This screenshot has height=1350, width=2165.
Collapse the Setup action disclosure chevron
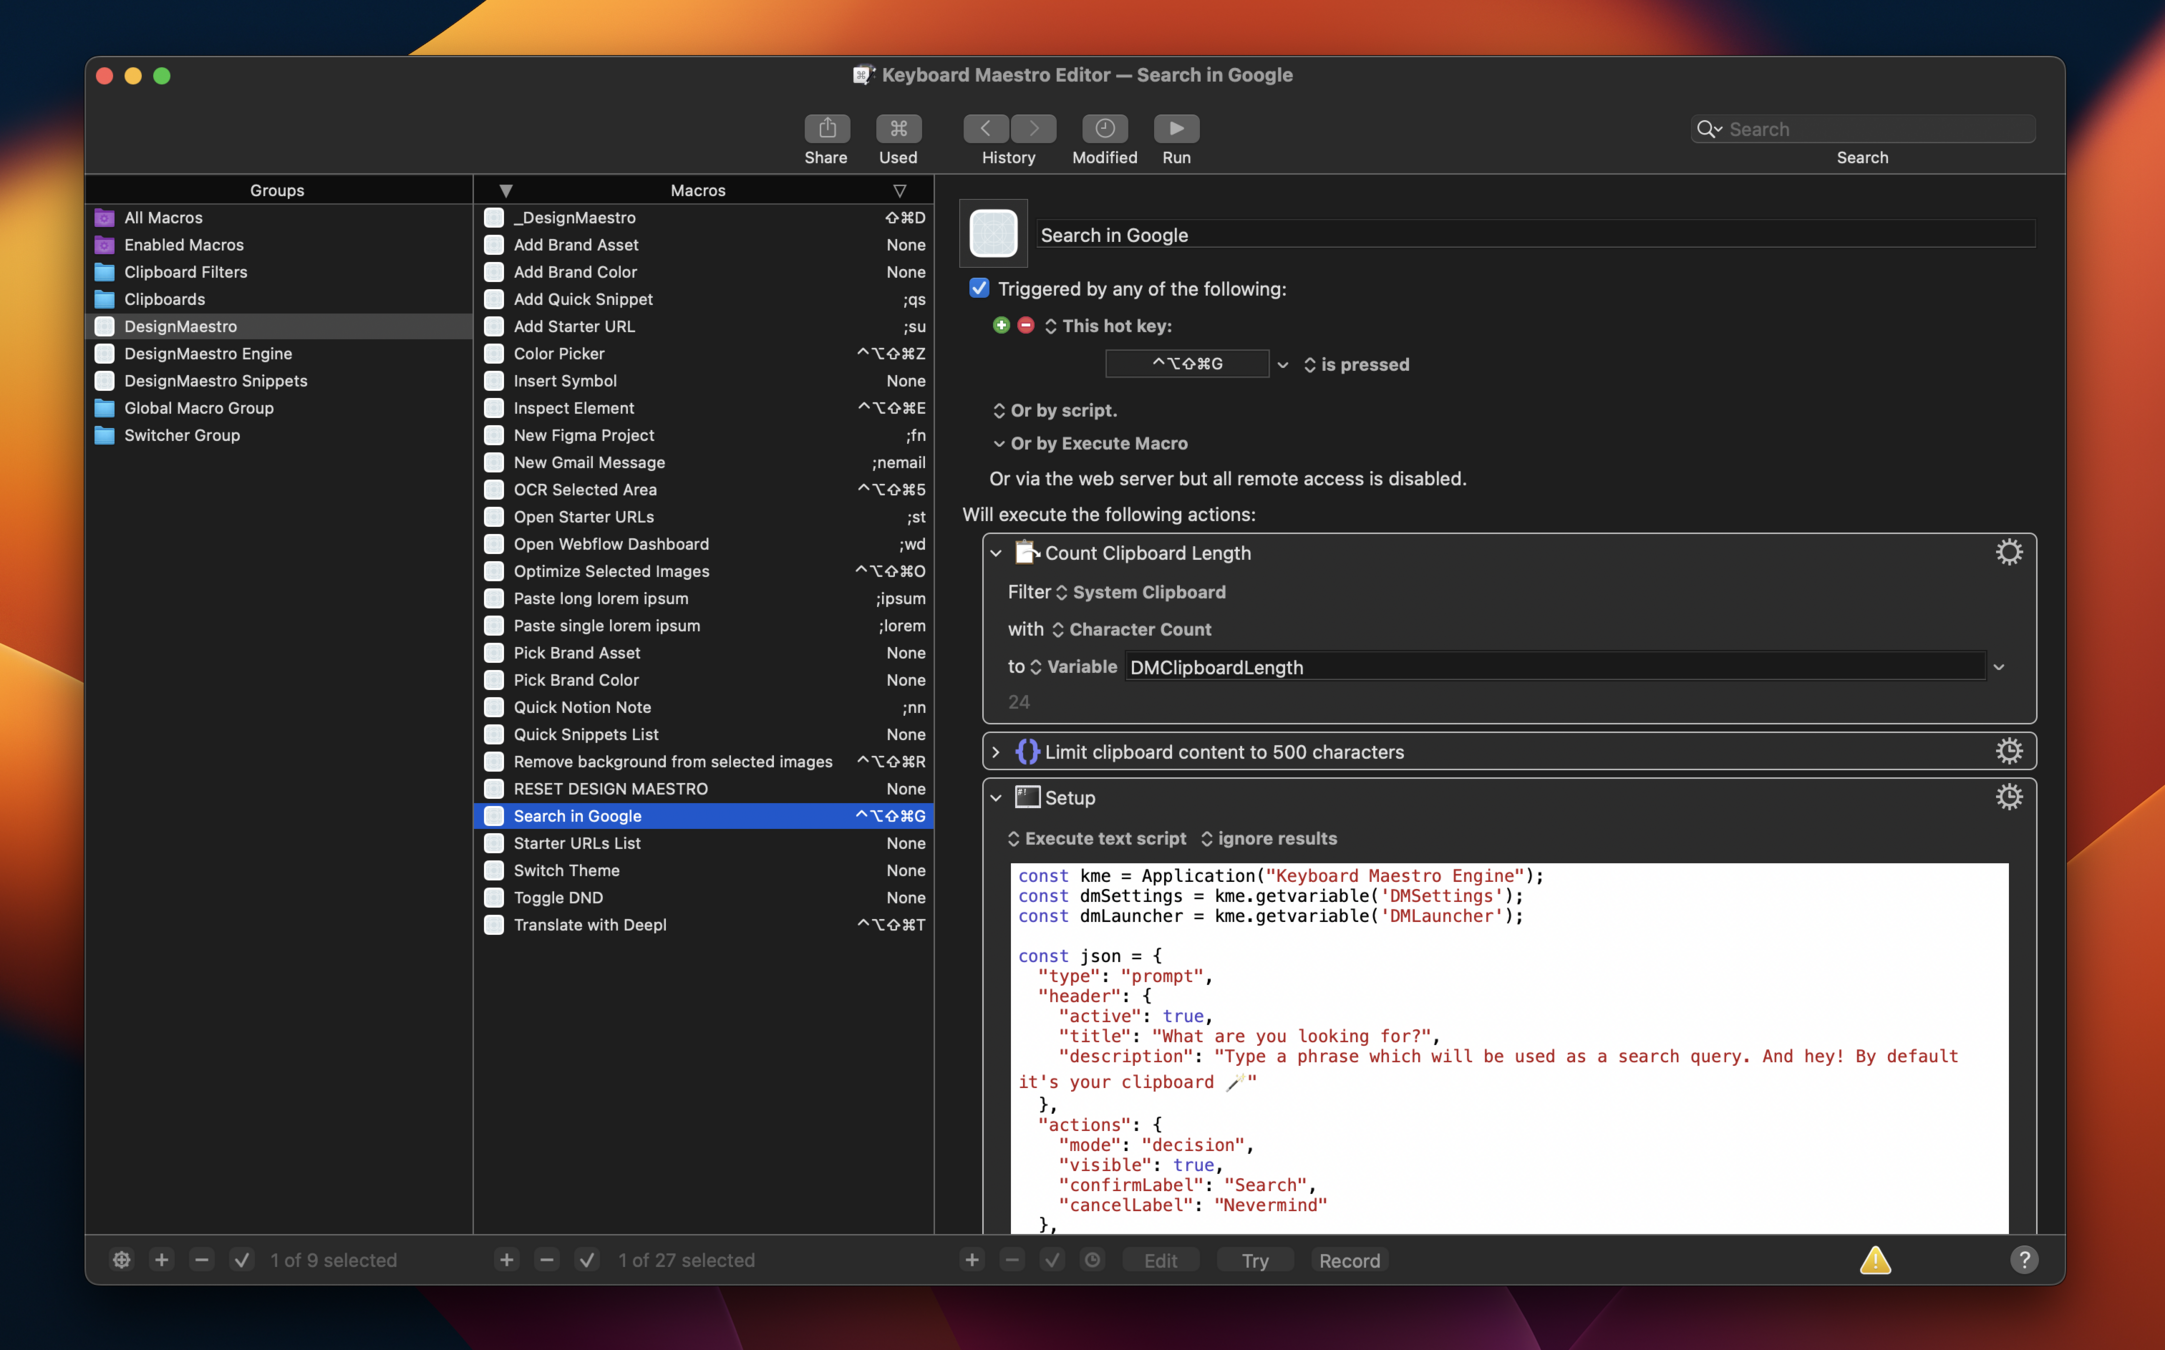[x=996, y=798]
